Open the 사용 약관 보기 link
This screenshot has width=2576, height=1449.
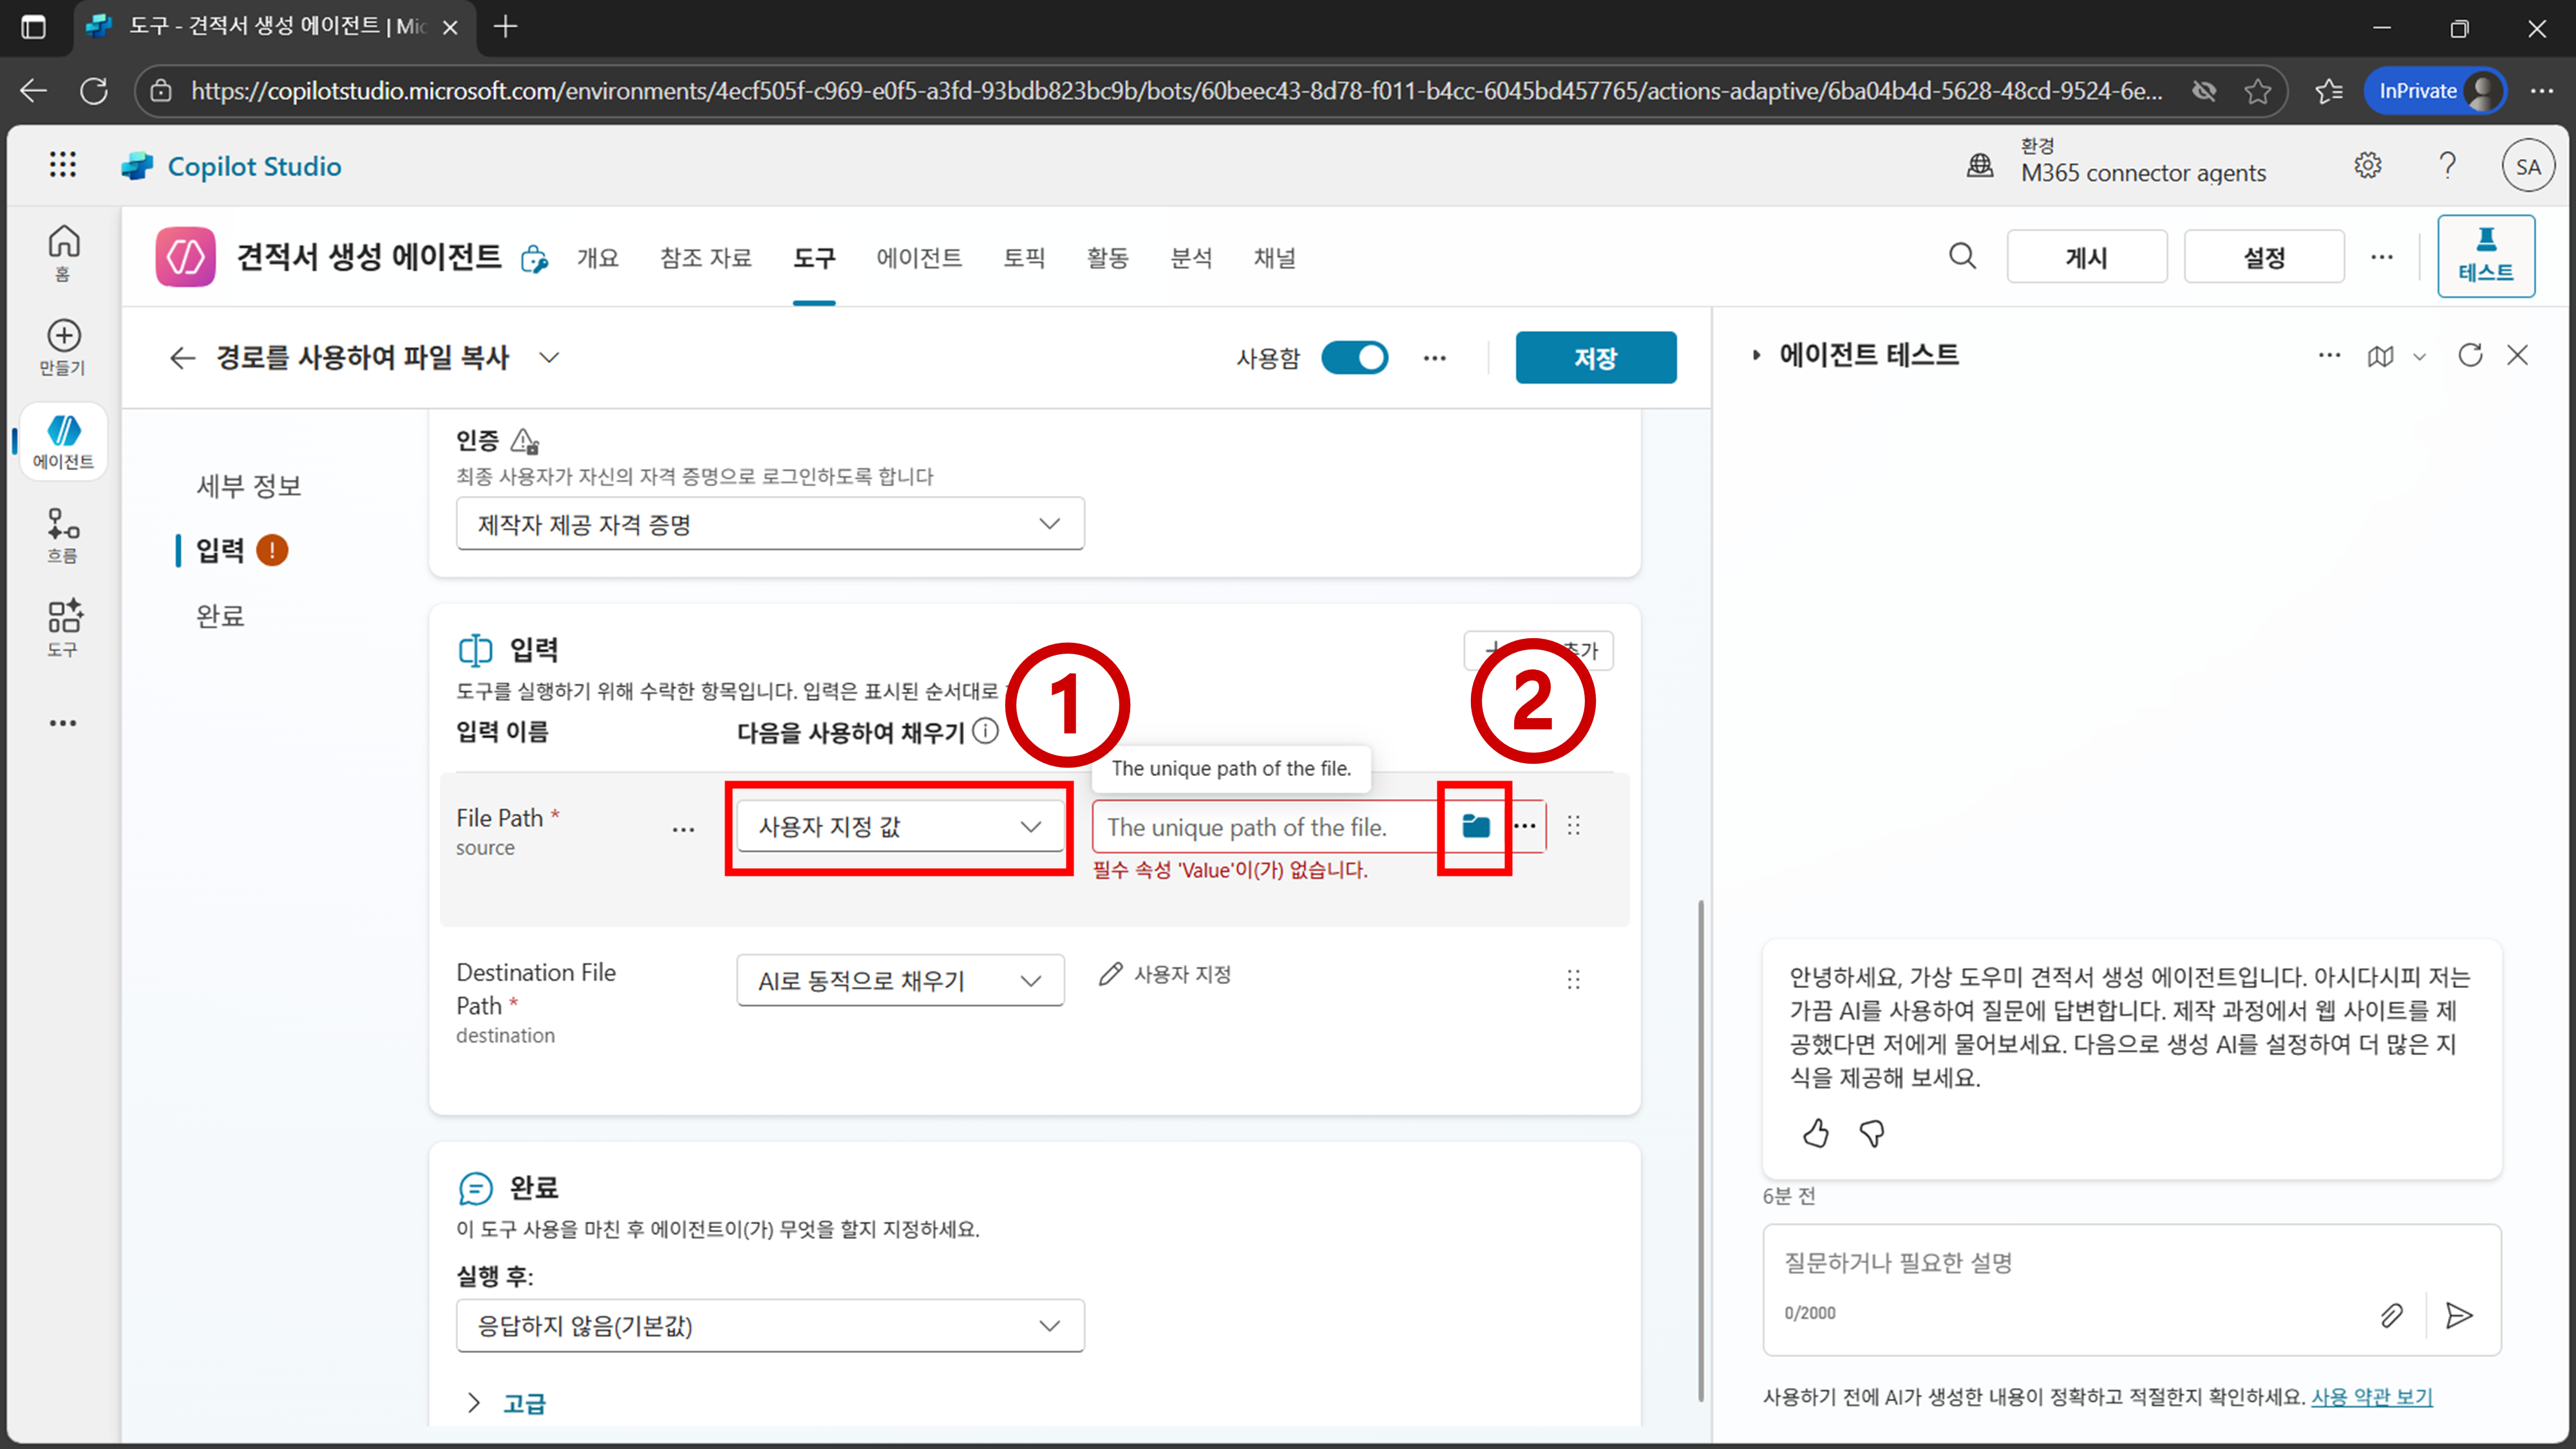(2371, 1397)
